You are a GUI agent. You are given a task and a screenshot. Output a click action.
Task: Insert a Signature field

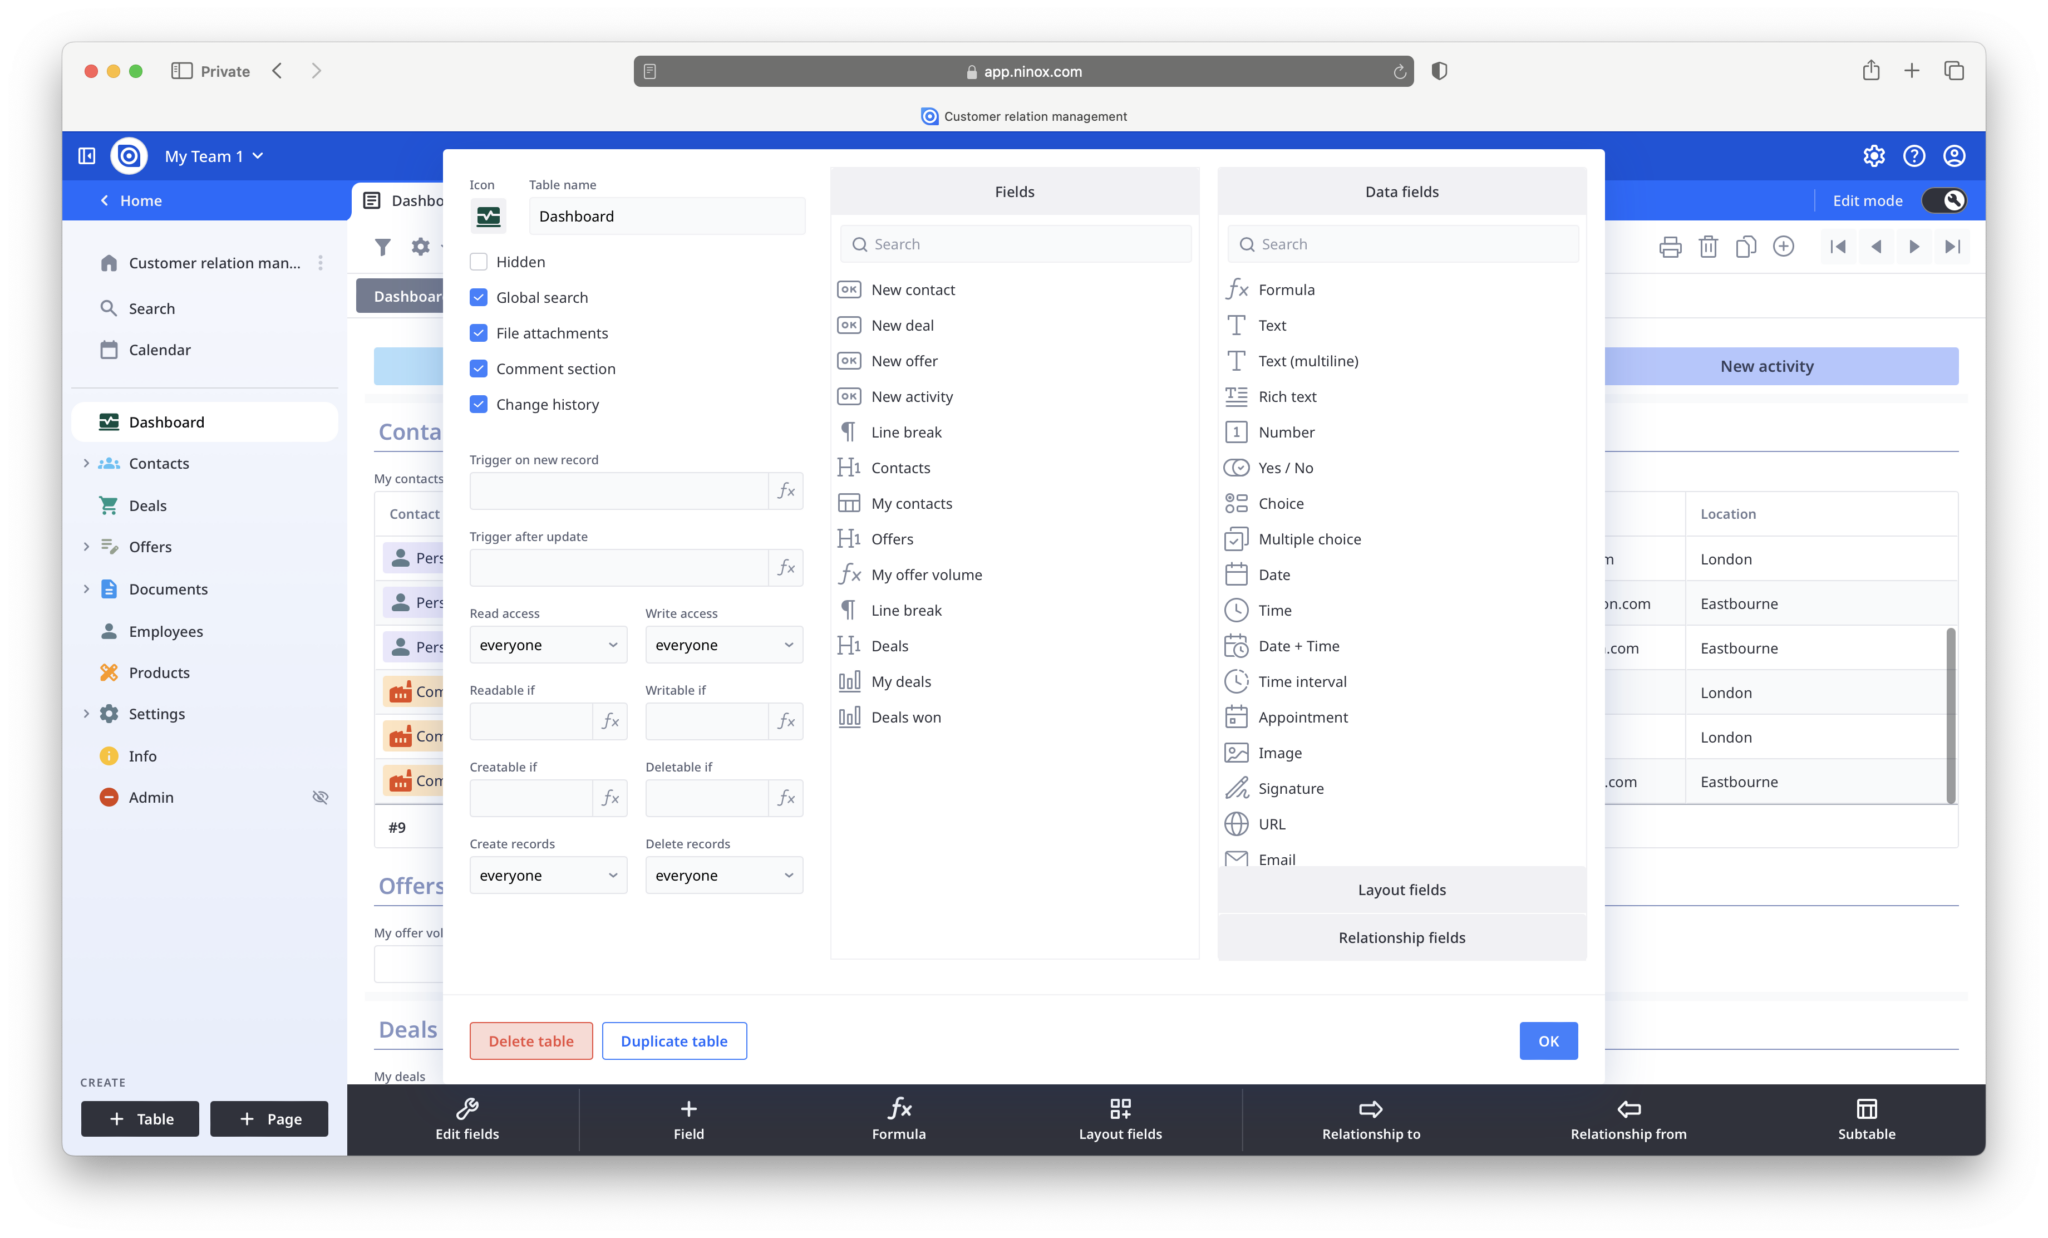click(x=1289, y=788)
